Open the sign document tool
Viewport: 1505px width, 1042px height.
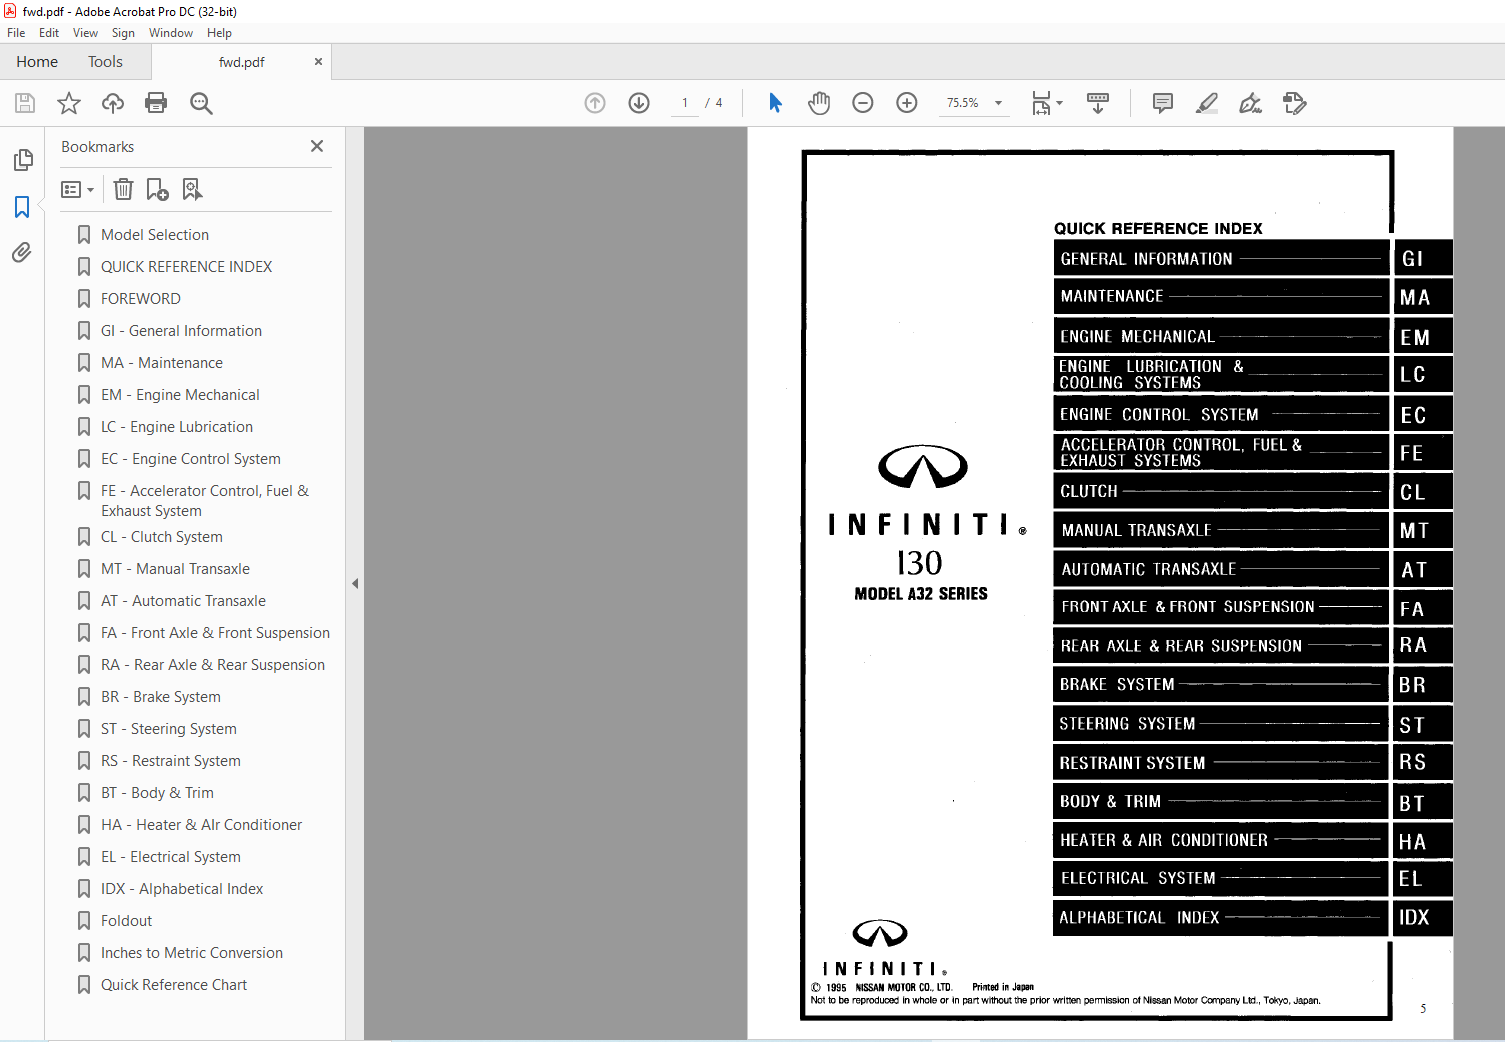[1250, 103]
